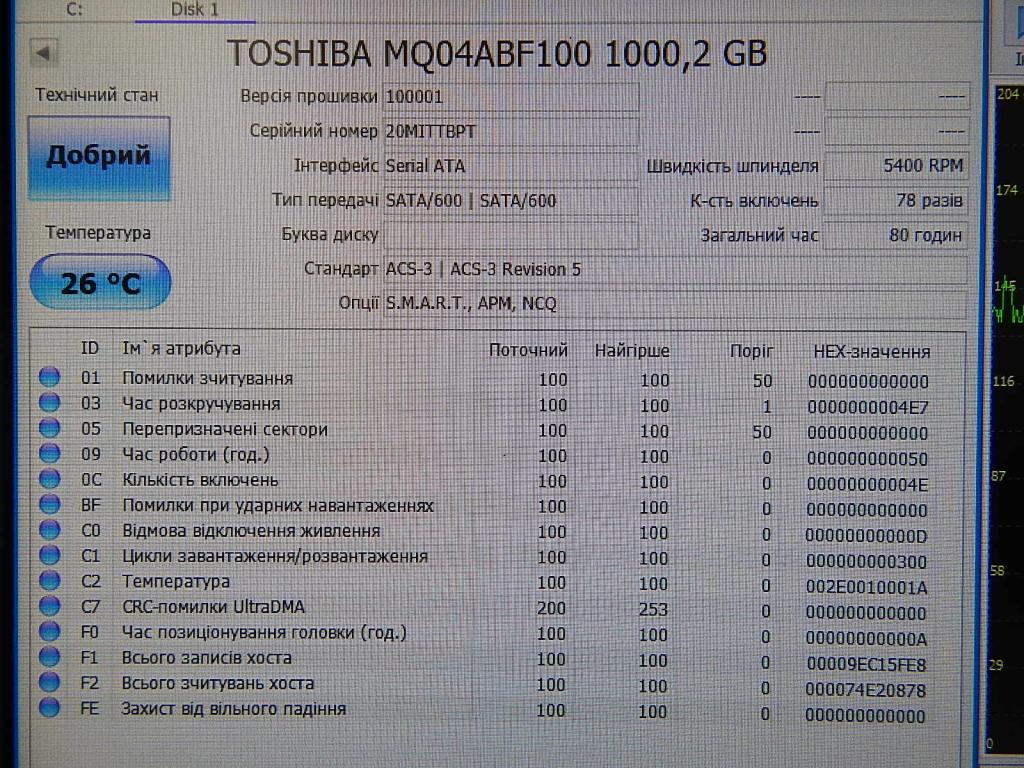Select the Всього записів хоста attribute
Screen dimensions: 1024x768
click(206, 658)
